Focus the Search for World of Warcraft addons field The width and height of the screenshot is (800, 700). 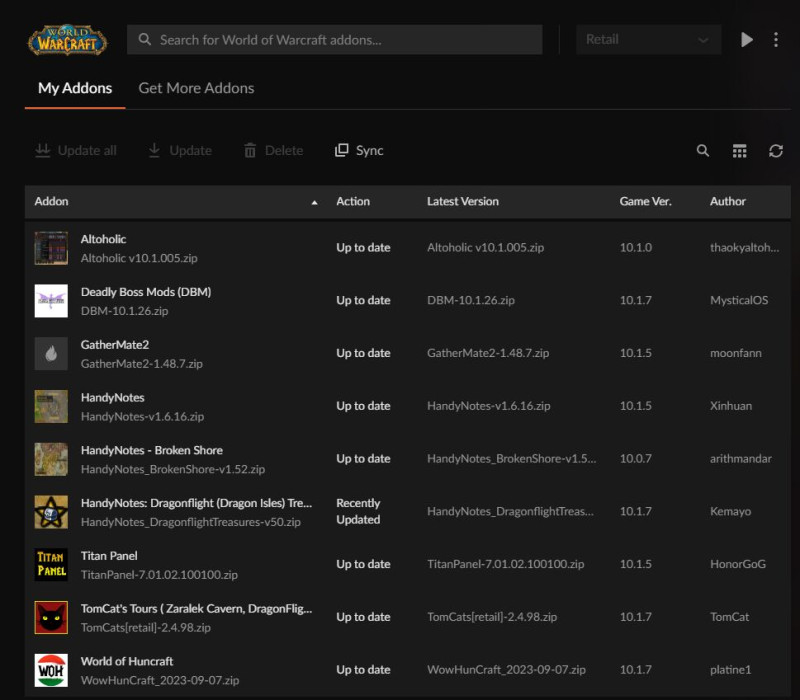(x=334, y=39)
